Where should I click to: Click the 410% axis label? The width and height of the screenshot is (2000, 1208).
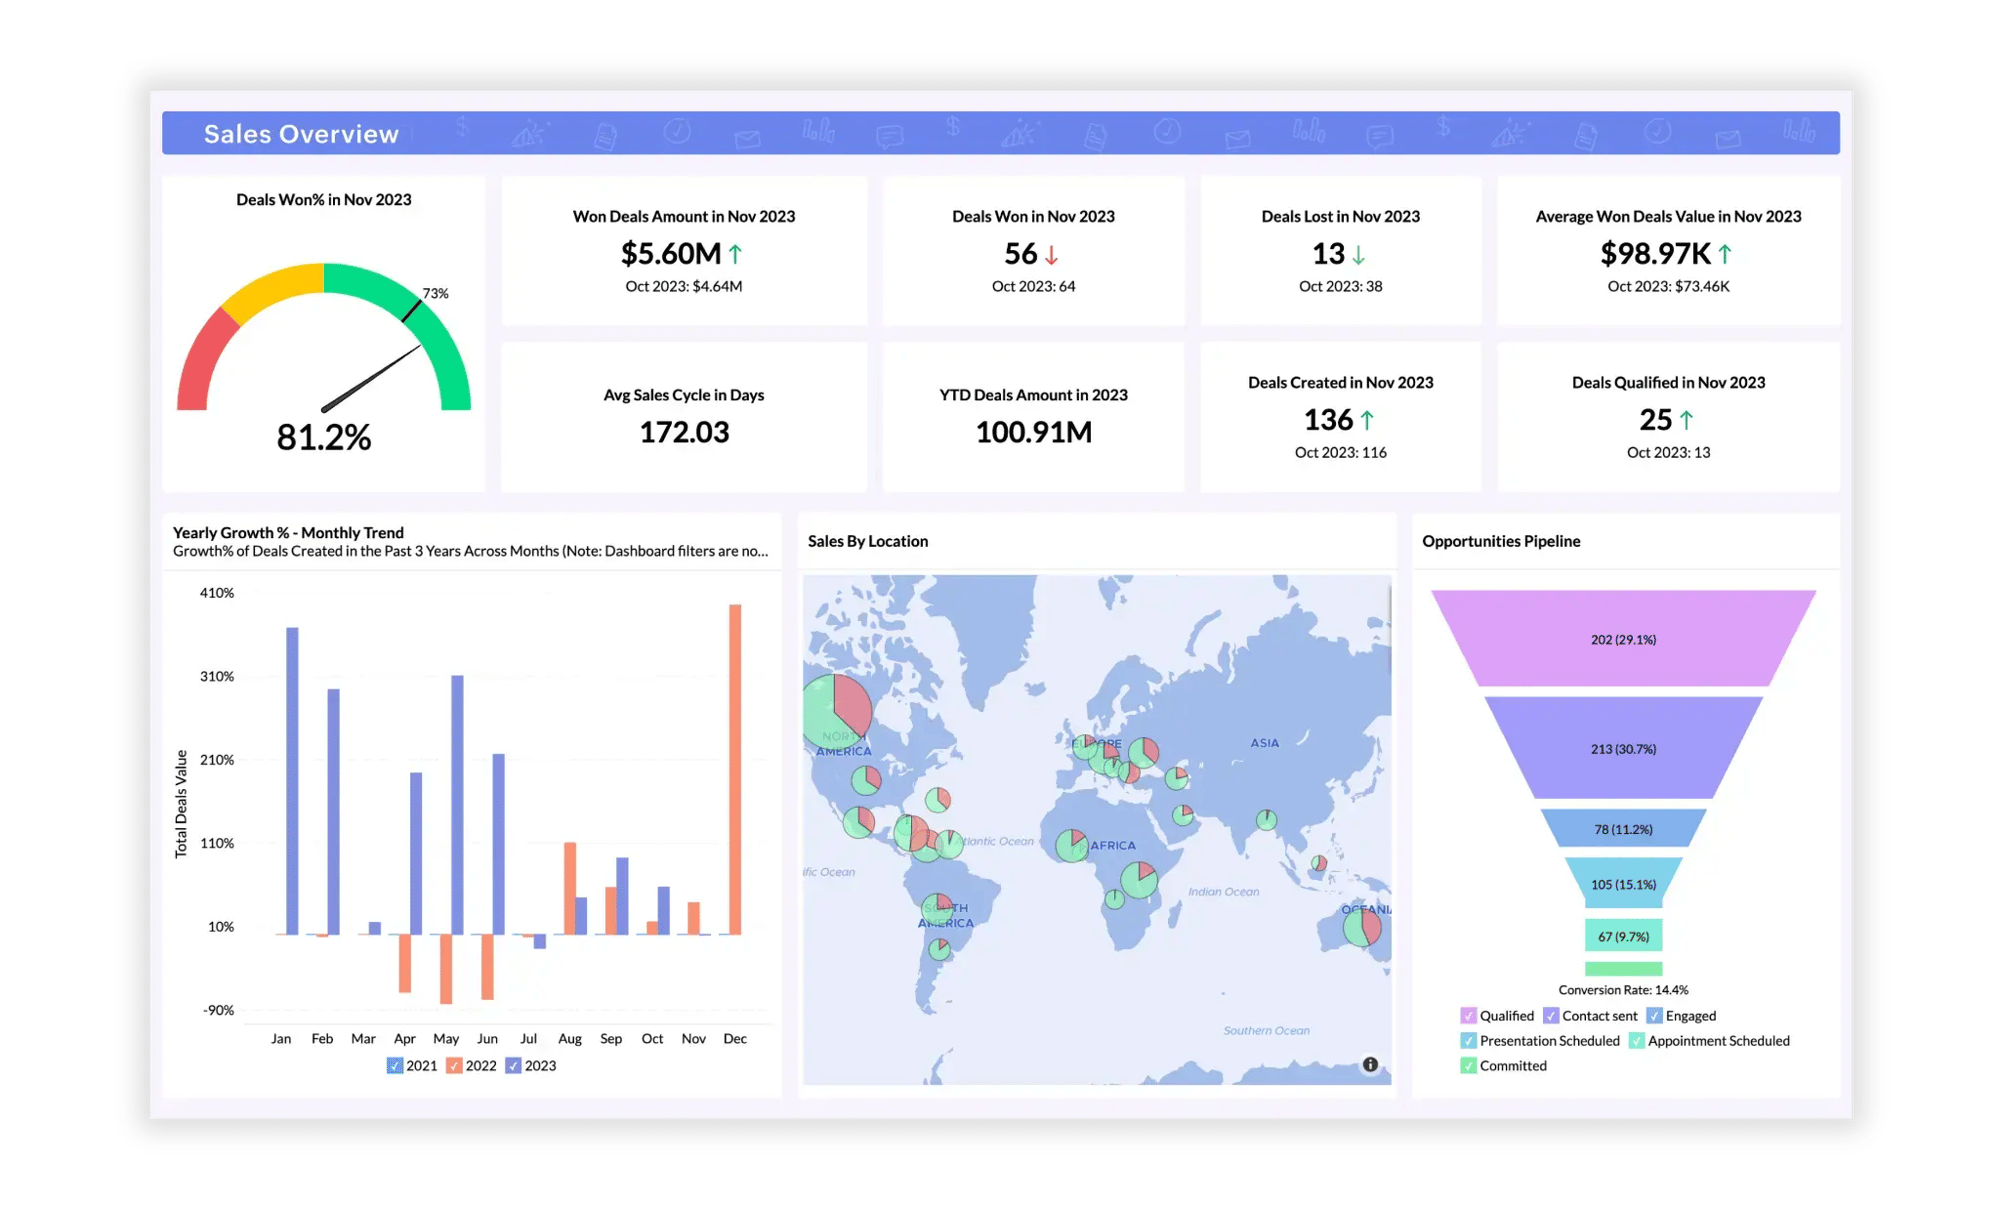[x=217, y=593]
